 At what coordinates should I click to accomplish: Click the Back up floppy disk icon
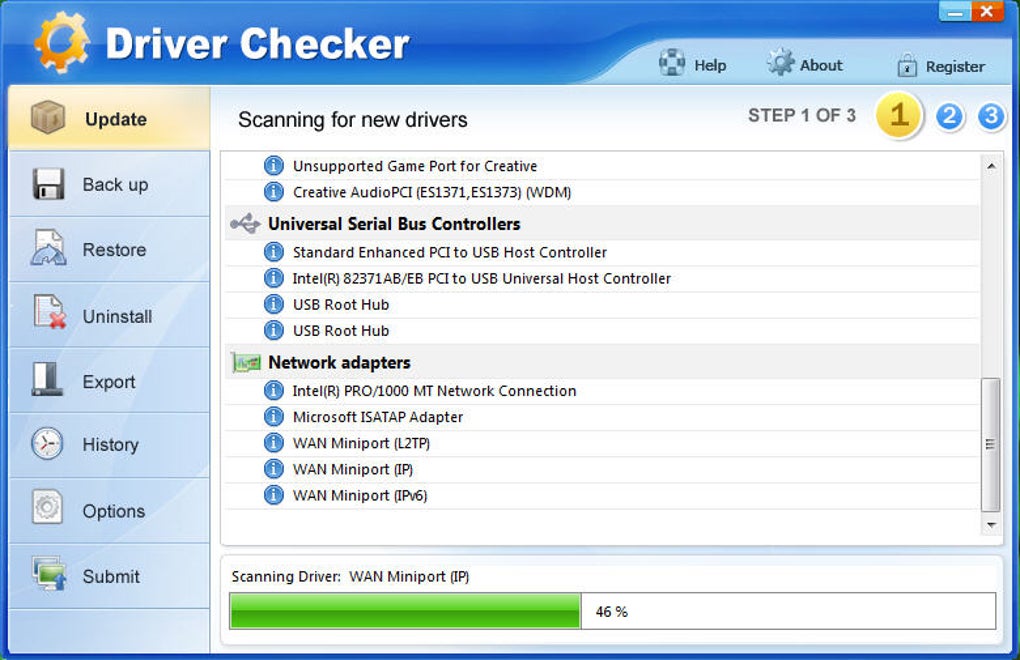[x=48, y=184]
